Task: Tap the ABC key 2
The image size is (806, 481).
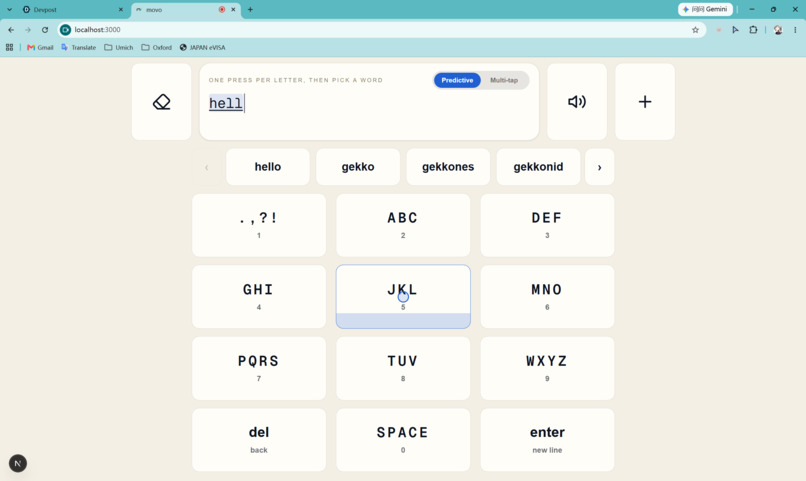Action: pos(403,225)
